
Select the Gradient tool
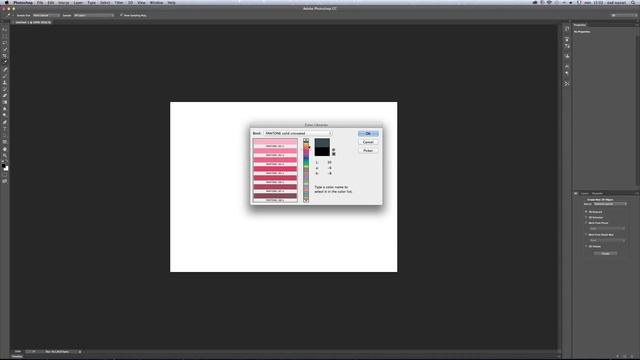pyautogui.click(x=5, y=102)
